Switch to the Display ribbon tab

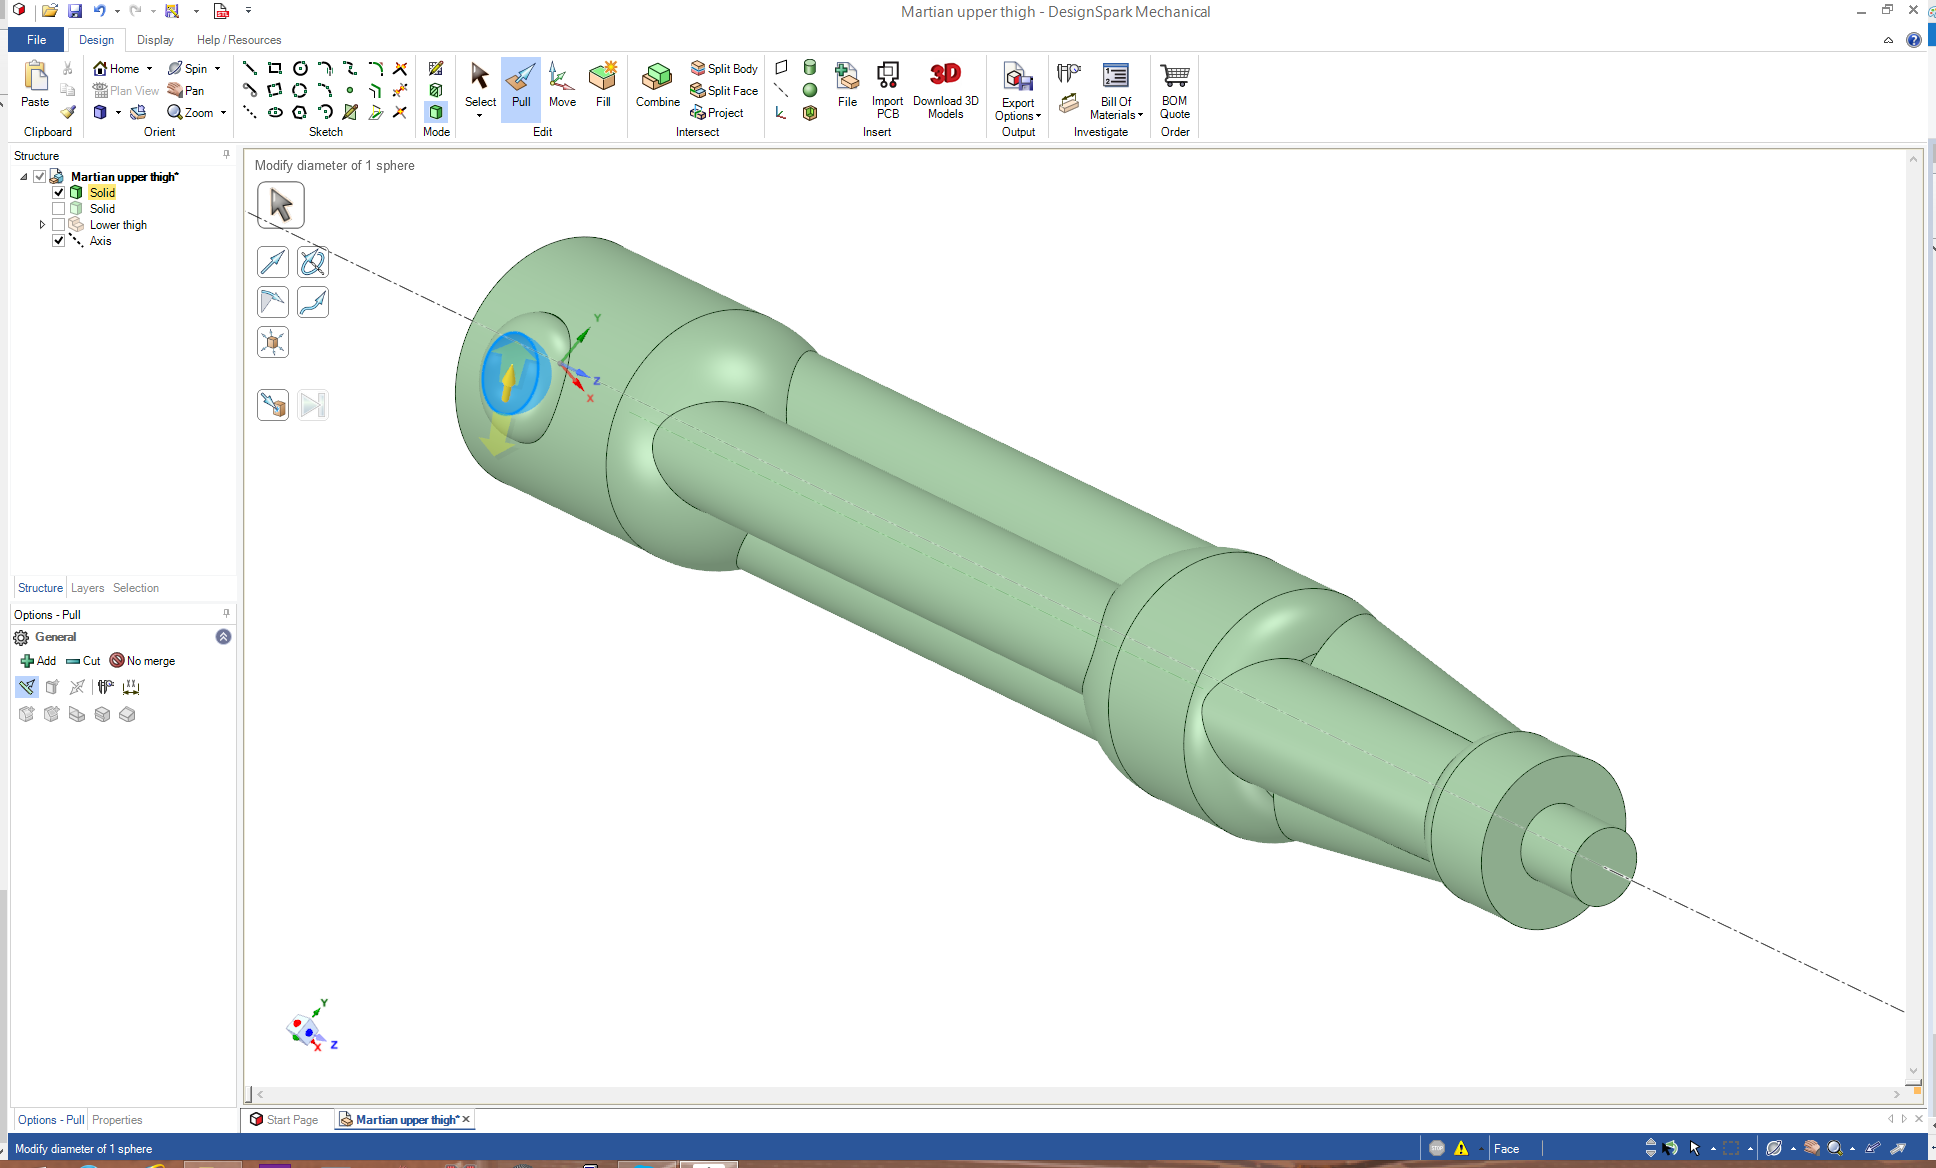[x=155, y=40]
